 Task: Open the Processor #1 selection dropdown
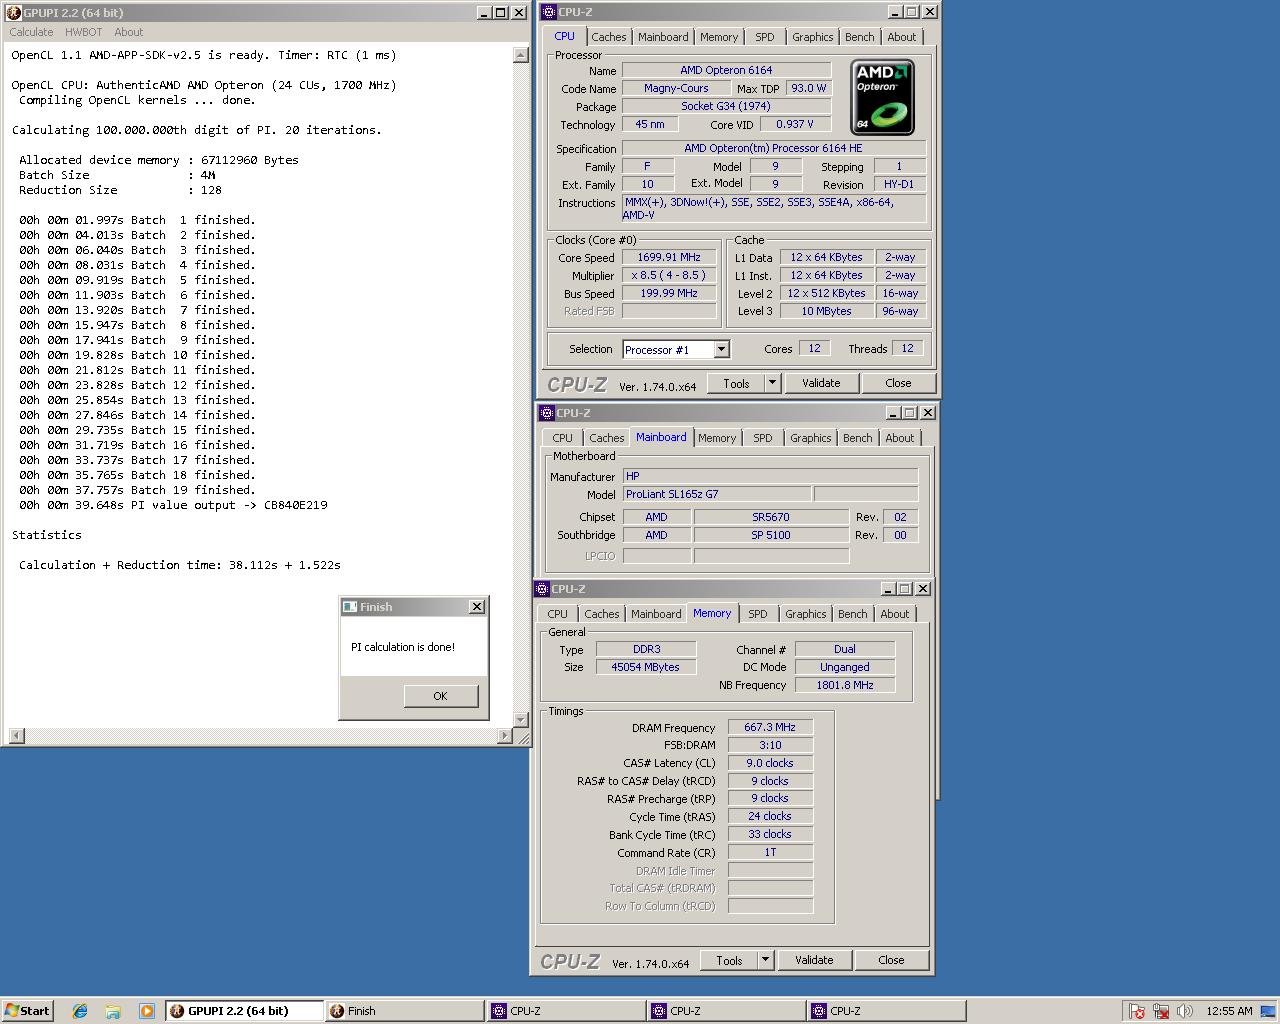click(x=721, y=349)
